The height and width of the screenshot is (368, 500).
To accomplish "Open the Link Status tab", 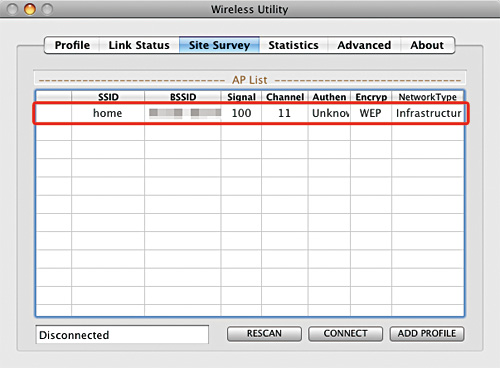I will click(139, 45).
